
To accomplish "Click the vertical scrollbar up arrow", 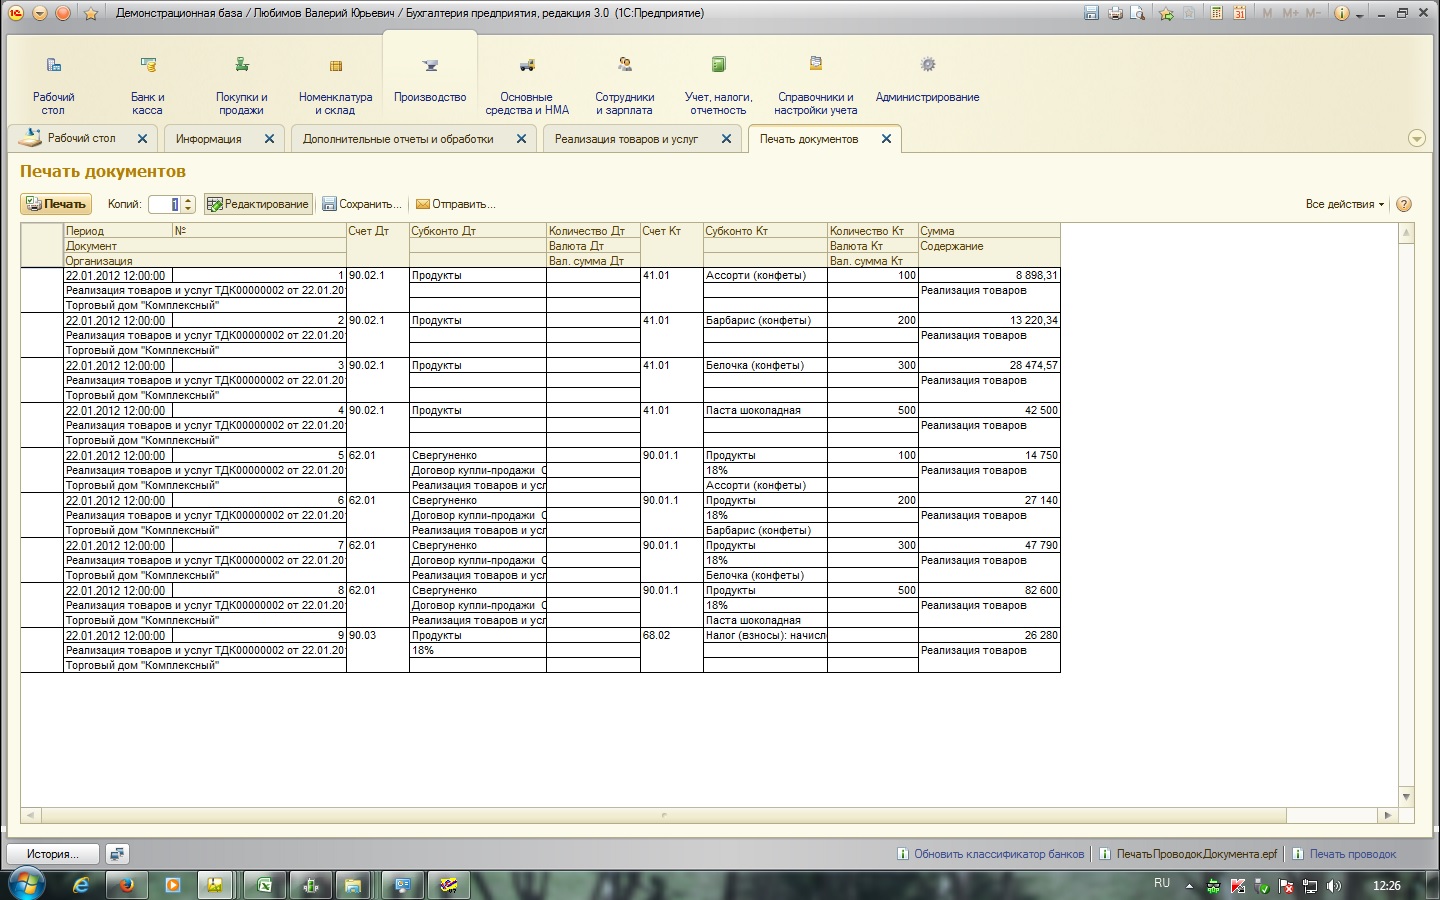I will click(x=1406, y=233).
